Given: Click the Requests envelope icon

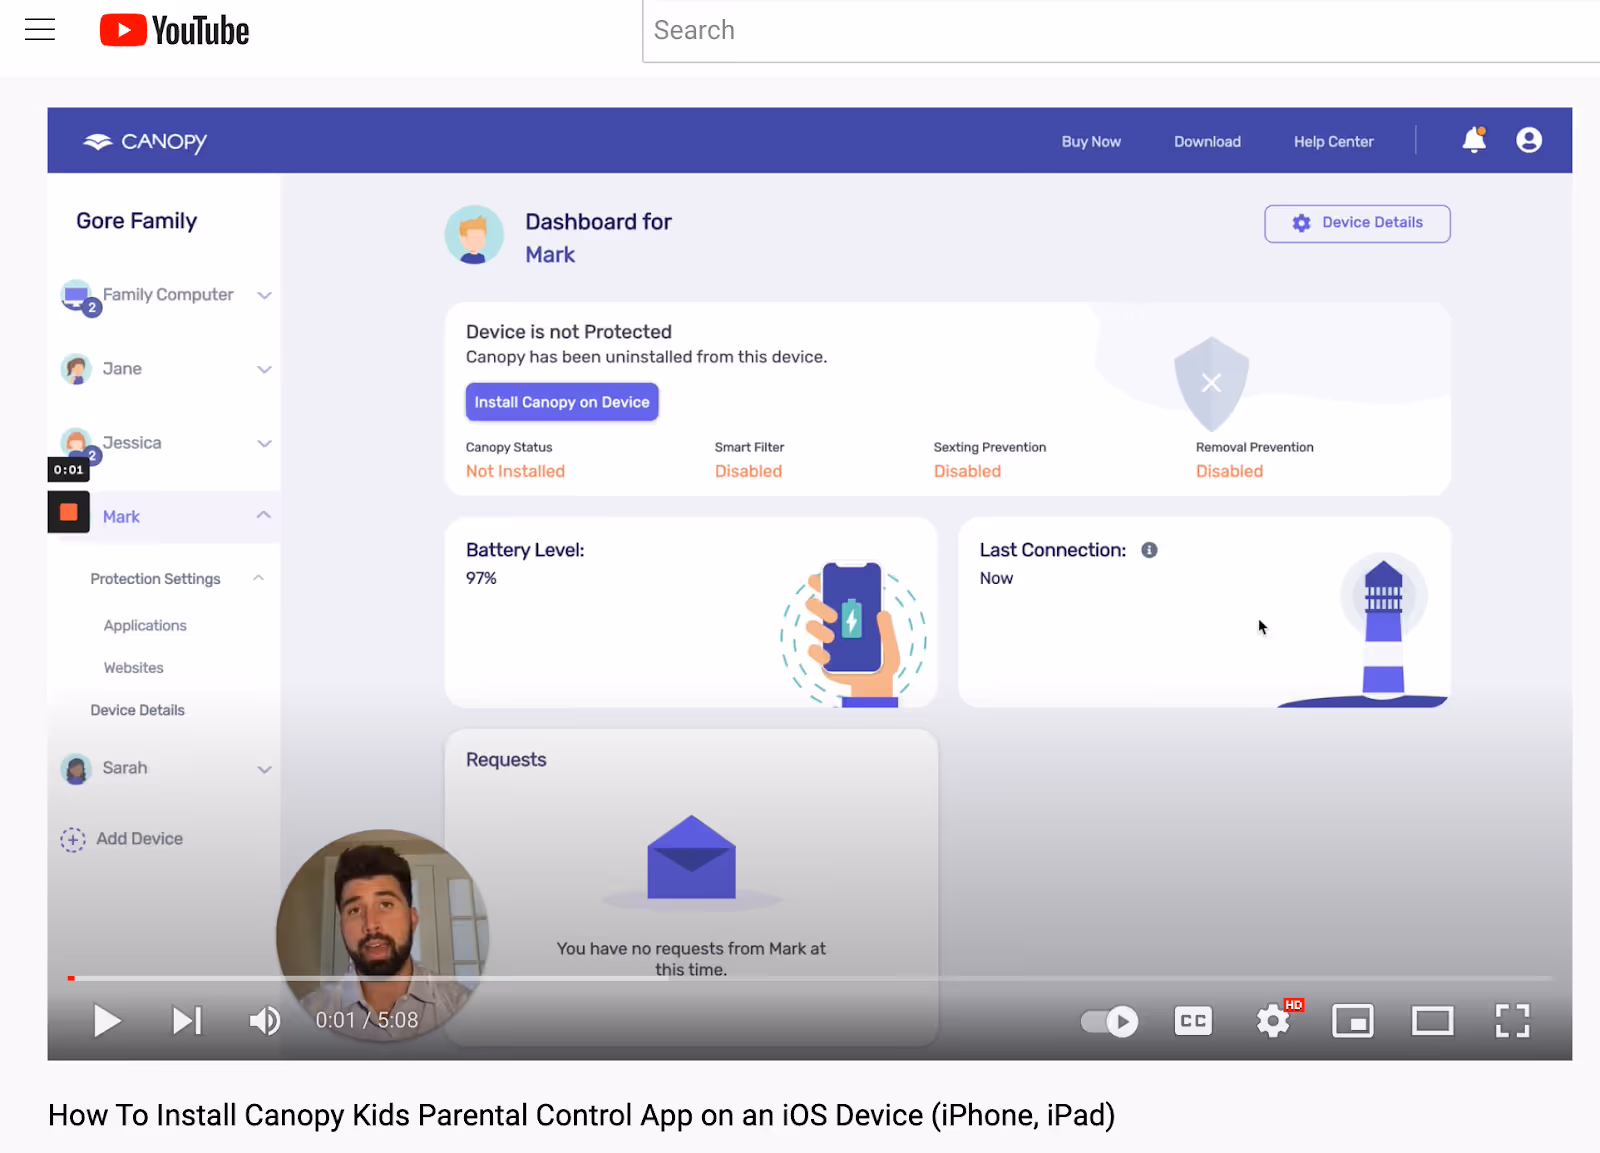Looking at the screenshot, I should coord(691,857).
